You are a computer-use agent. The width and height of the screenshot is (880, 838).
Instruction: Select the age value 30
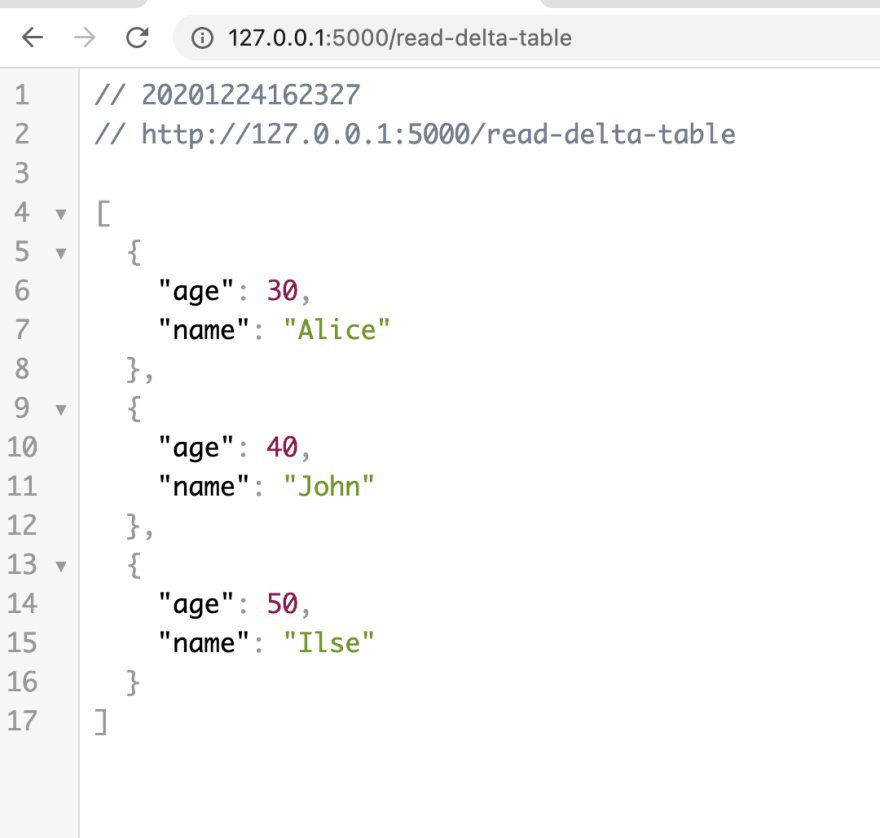[282, 290]
